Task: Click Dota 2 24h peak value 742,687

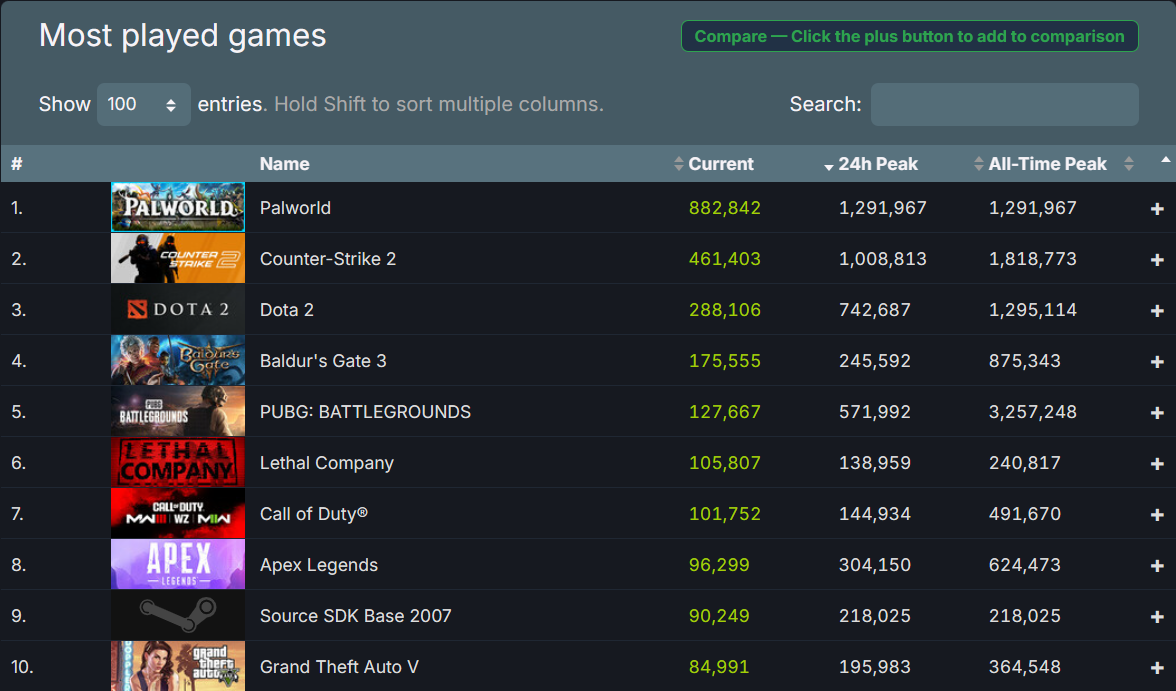Action: (874, 310)
